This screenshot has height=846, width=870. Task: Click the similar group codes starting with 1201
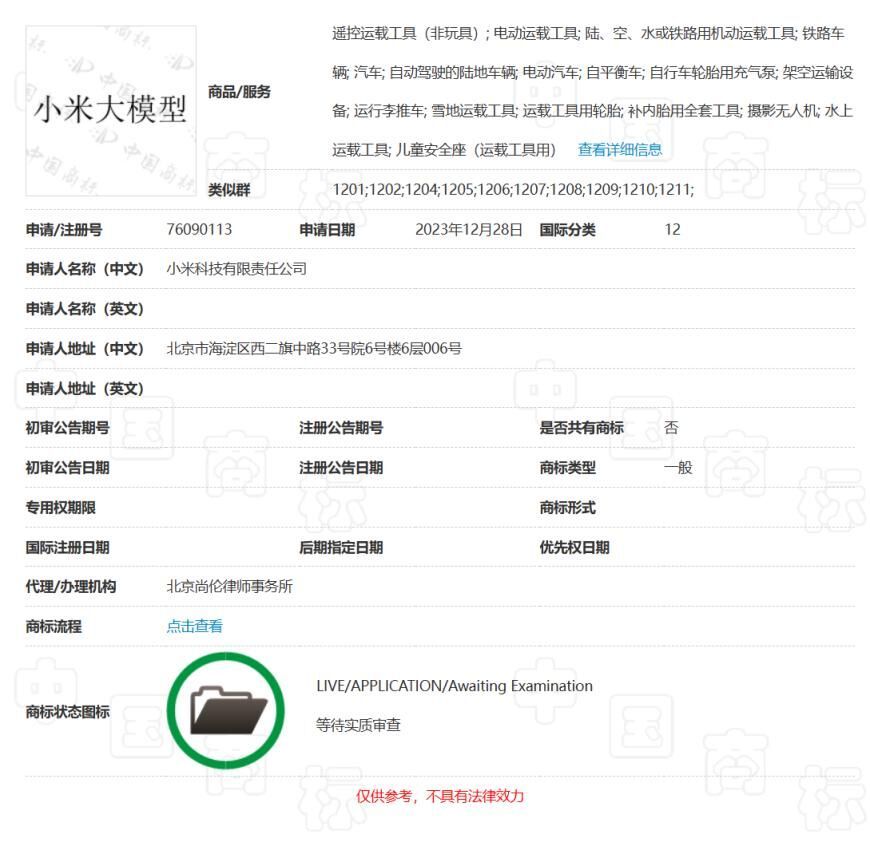pyautogui.click(x=512, y=189)
